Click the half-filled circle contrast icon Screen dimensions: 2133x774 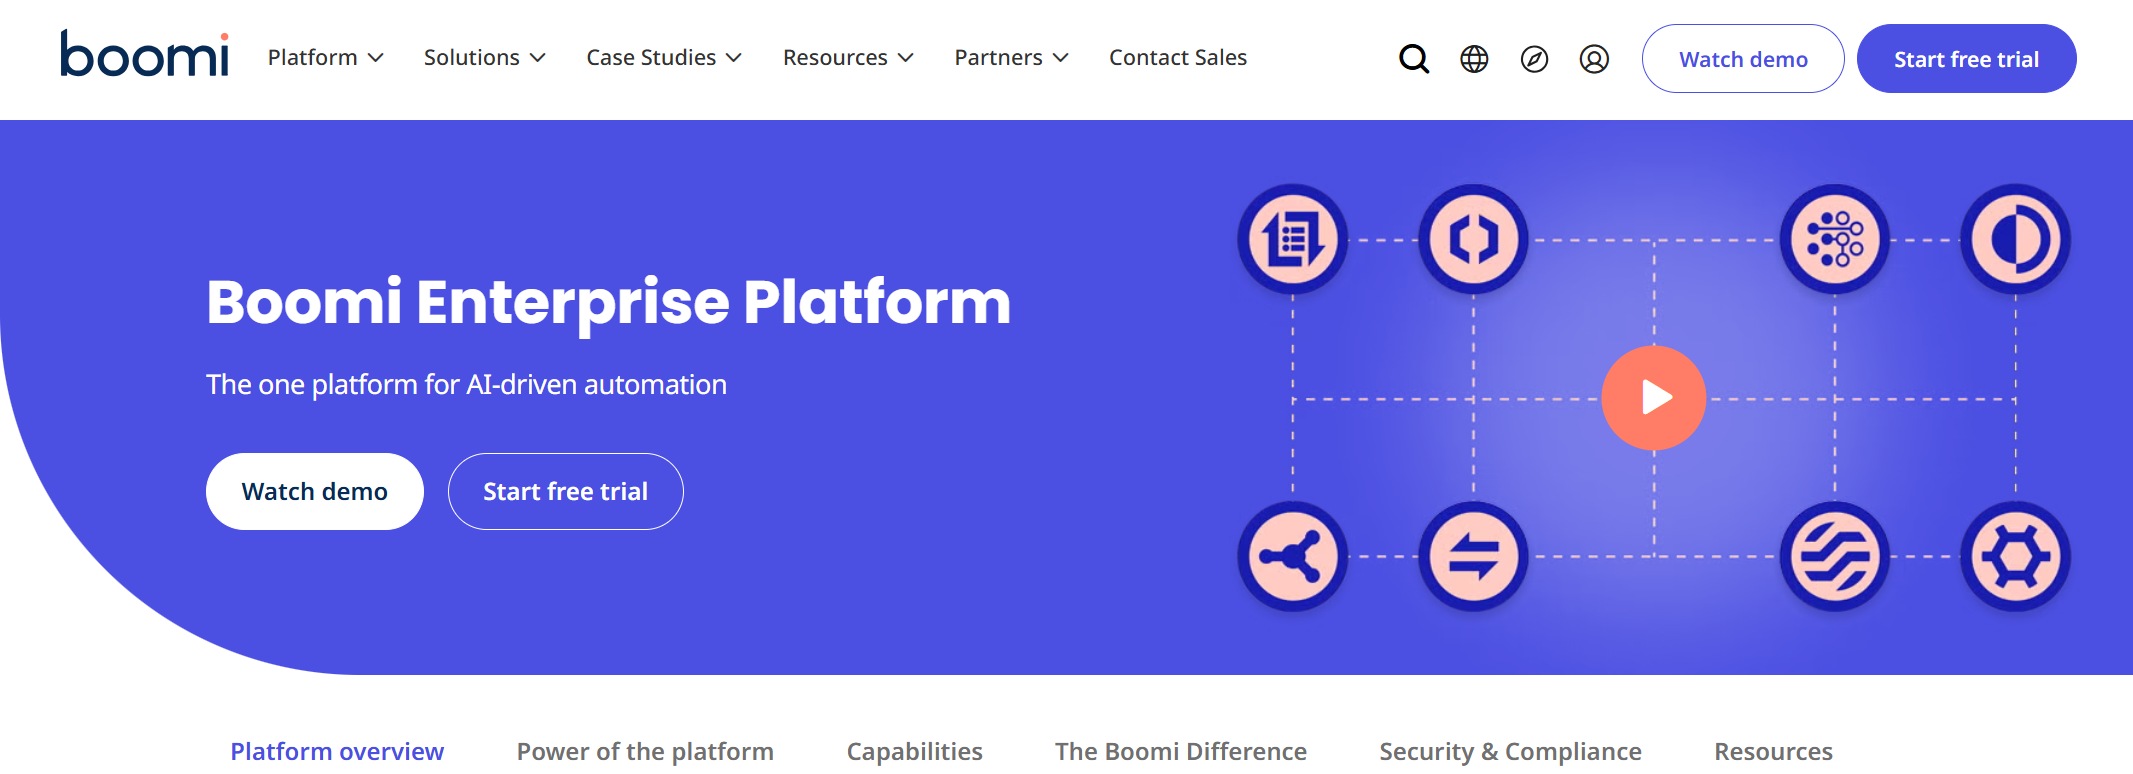pos(2015,240)
